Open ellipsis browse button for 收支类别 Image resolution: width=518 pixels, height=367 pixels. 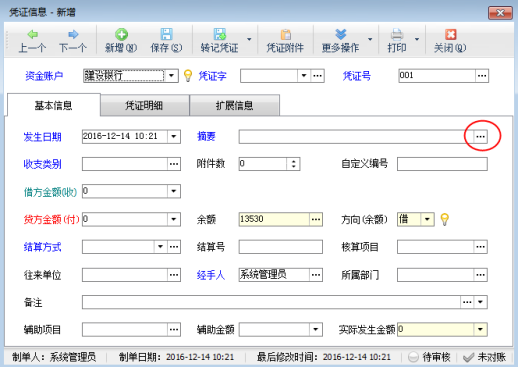(174, 164)
